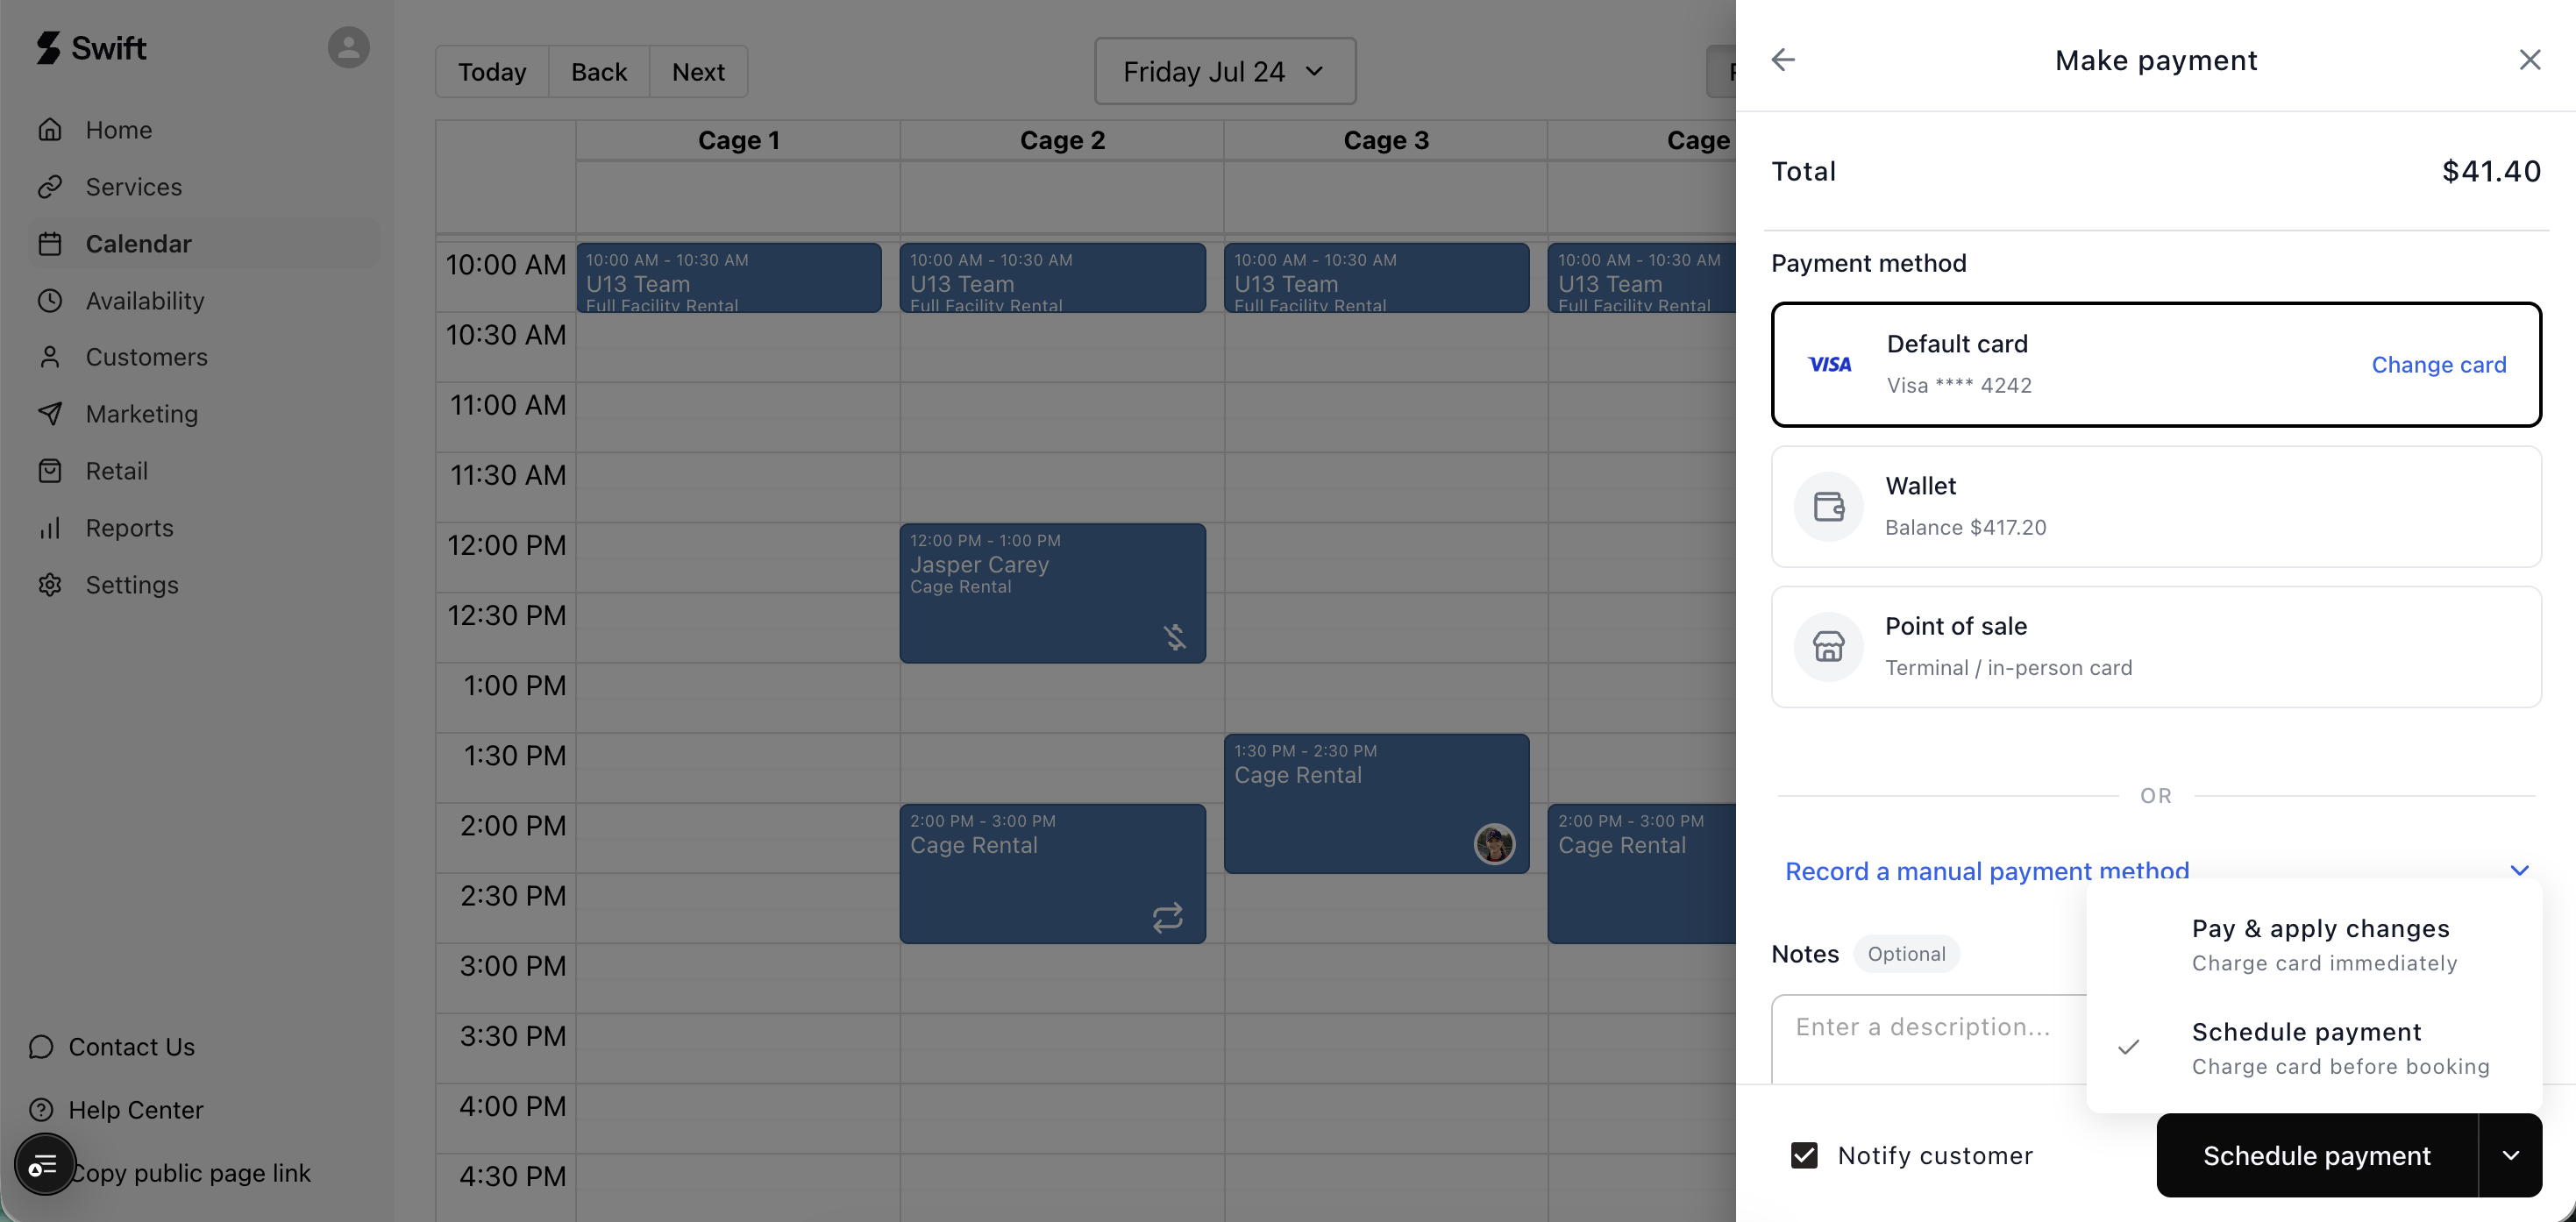
Task: Click the Change card link
Action: click(x=2438, y=365)
